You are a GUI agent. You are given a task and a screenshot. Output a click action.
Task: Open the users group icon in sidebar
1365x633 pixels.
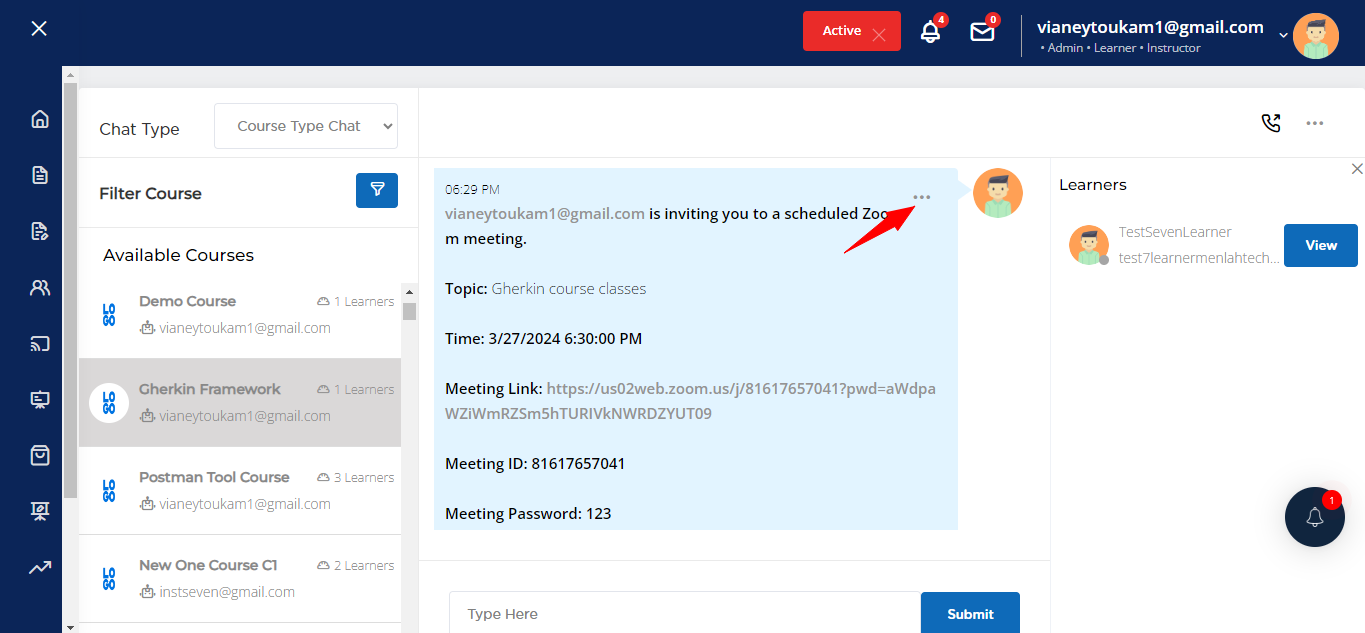pyautogui.click(x=40, y=288)
